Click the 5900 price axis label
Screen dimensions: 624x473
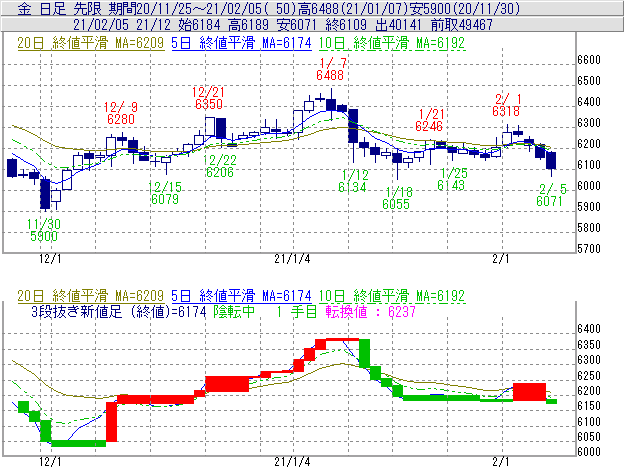click(589, 207)
